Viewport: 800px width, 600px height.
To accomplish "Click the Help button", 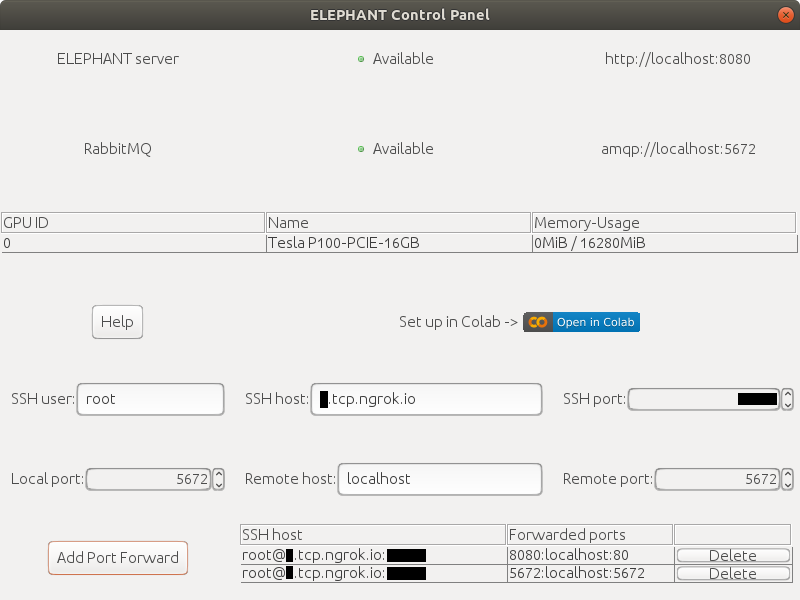I will pos(117,322).
